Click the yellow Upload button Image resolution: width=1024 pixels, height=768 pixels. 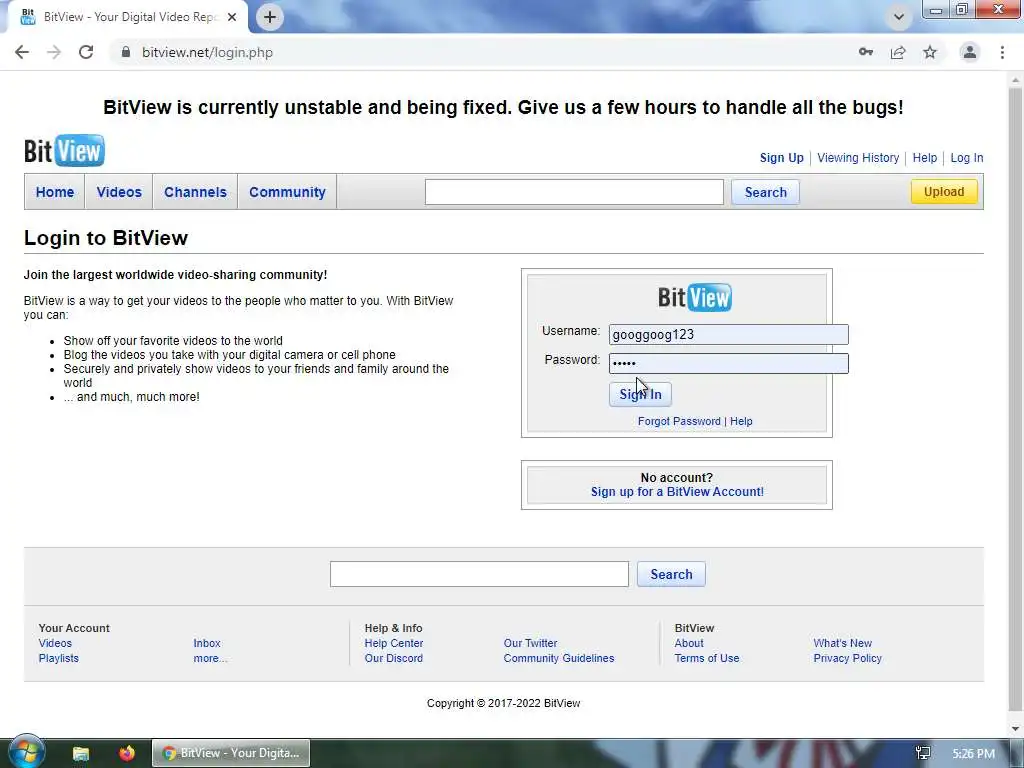tap(944, 191)
